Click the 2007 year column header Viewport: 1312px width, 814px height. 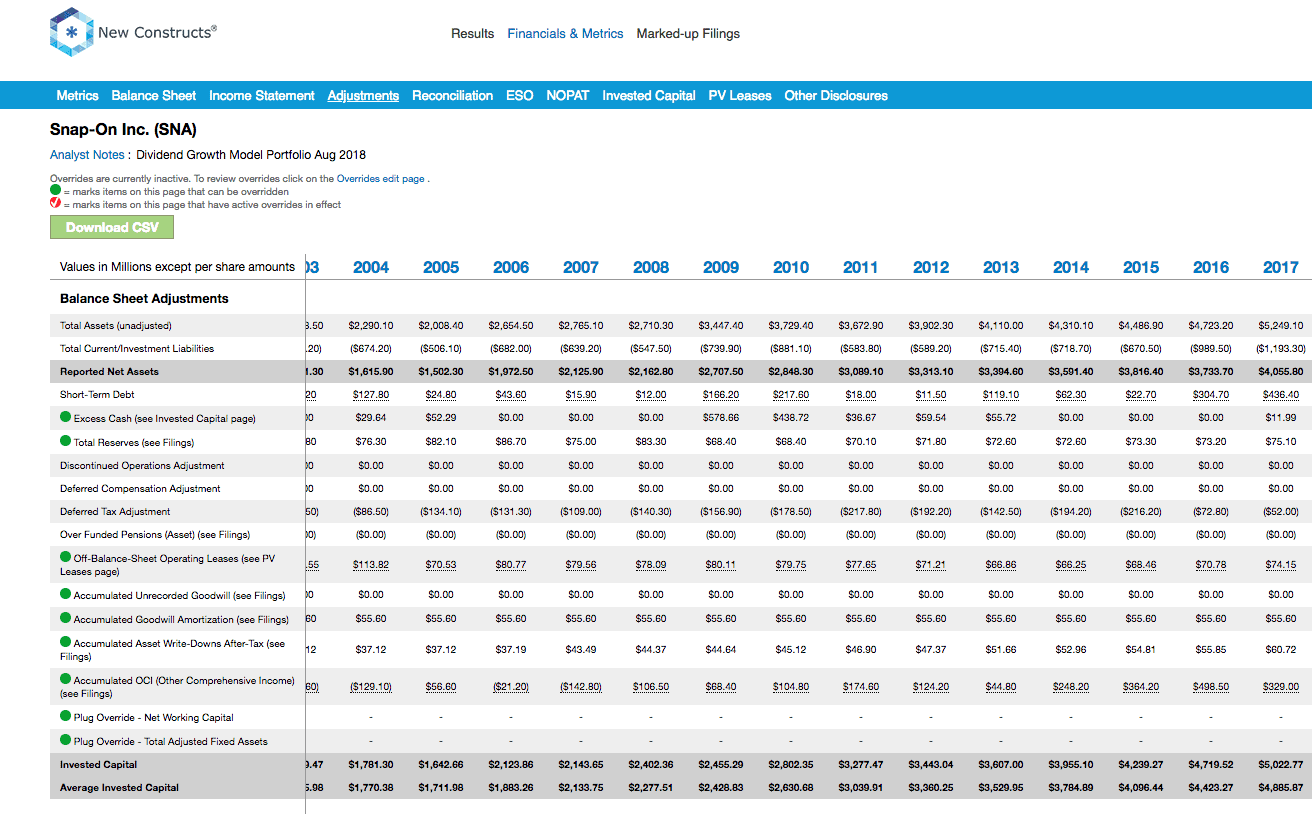click(x=581, y=267)
